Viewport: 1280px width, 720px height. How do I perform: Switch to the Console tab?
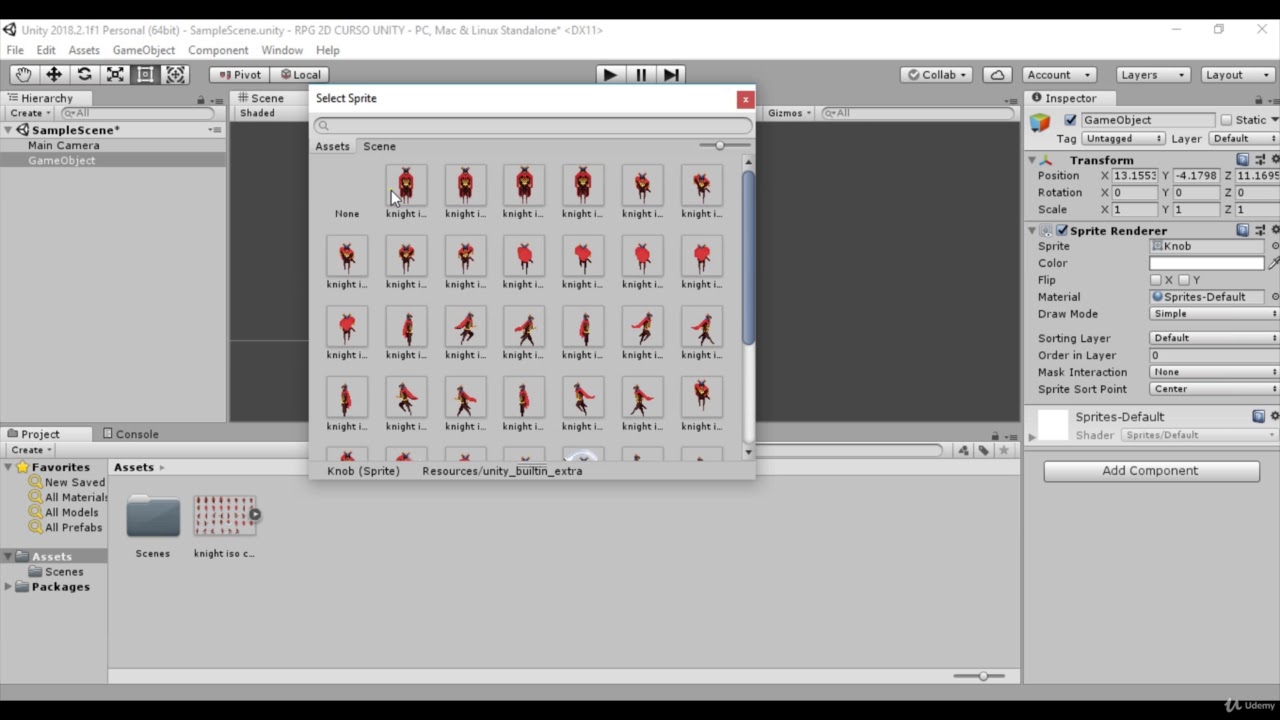(x=130, y=434)
